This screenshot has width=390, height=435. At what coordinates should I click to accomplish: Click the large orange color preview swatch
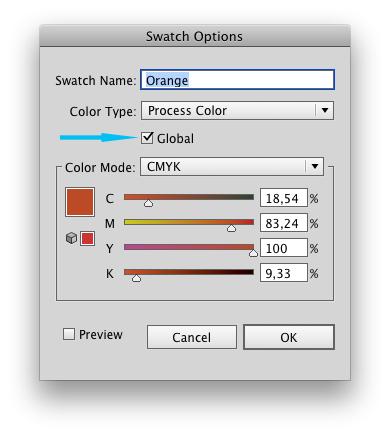pyautogui.click(x=80, y=202)
